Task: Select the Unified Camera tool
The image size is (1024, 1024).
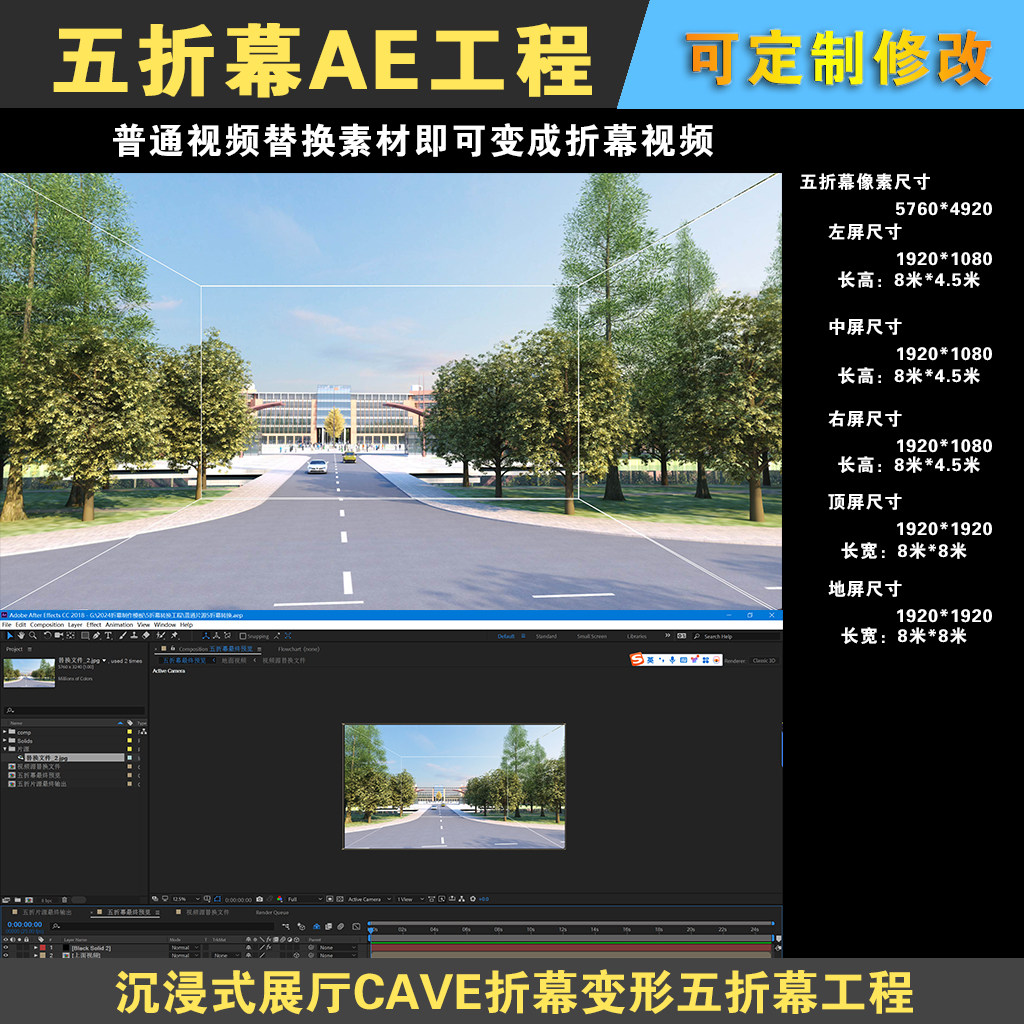Action: 58,635
